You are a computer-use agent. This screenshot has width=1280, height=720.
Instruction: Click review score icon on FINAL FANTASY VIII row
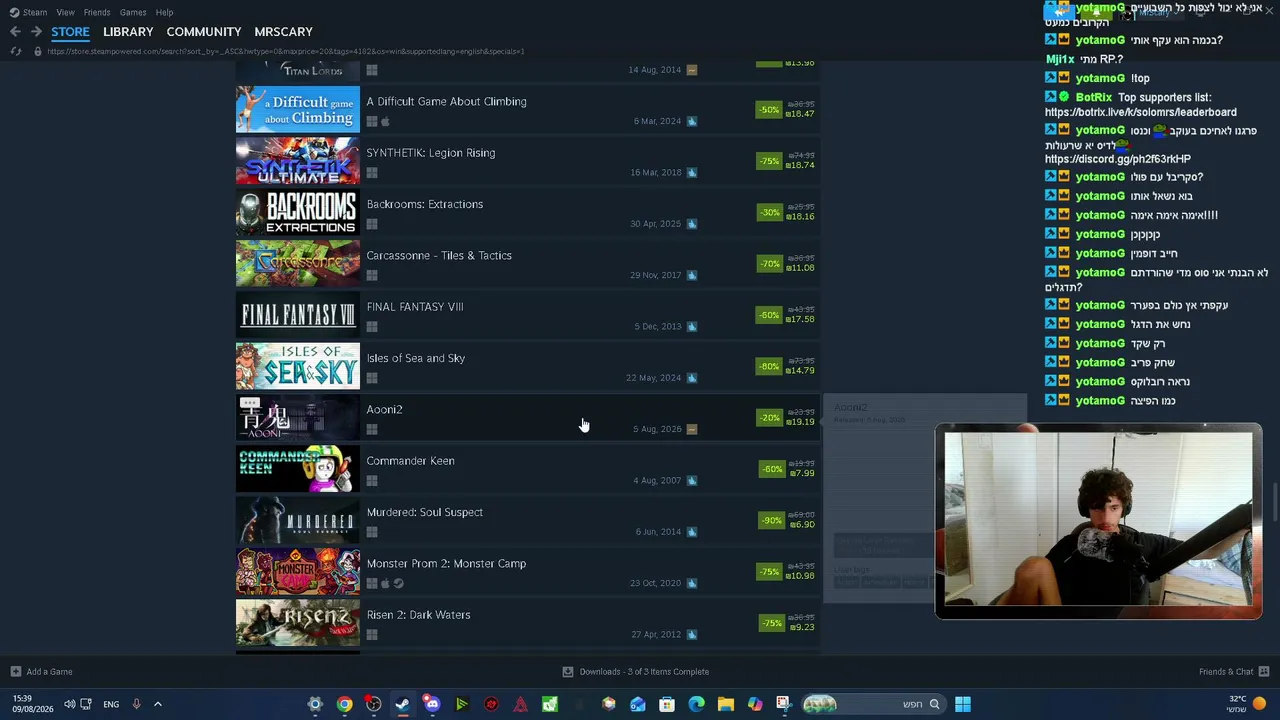[691, 327]
